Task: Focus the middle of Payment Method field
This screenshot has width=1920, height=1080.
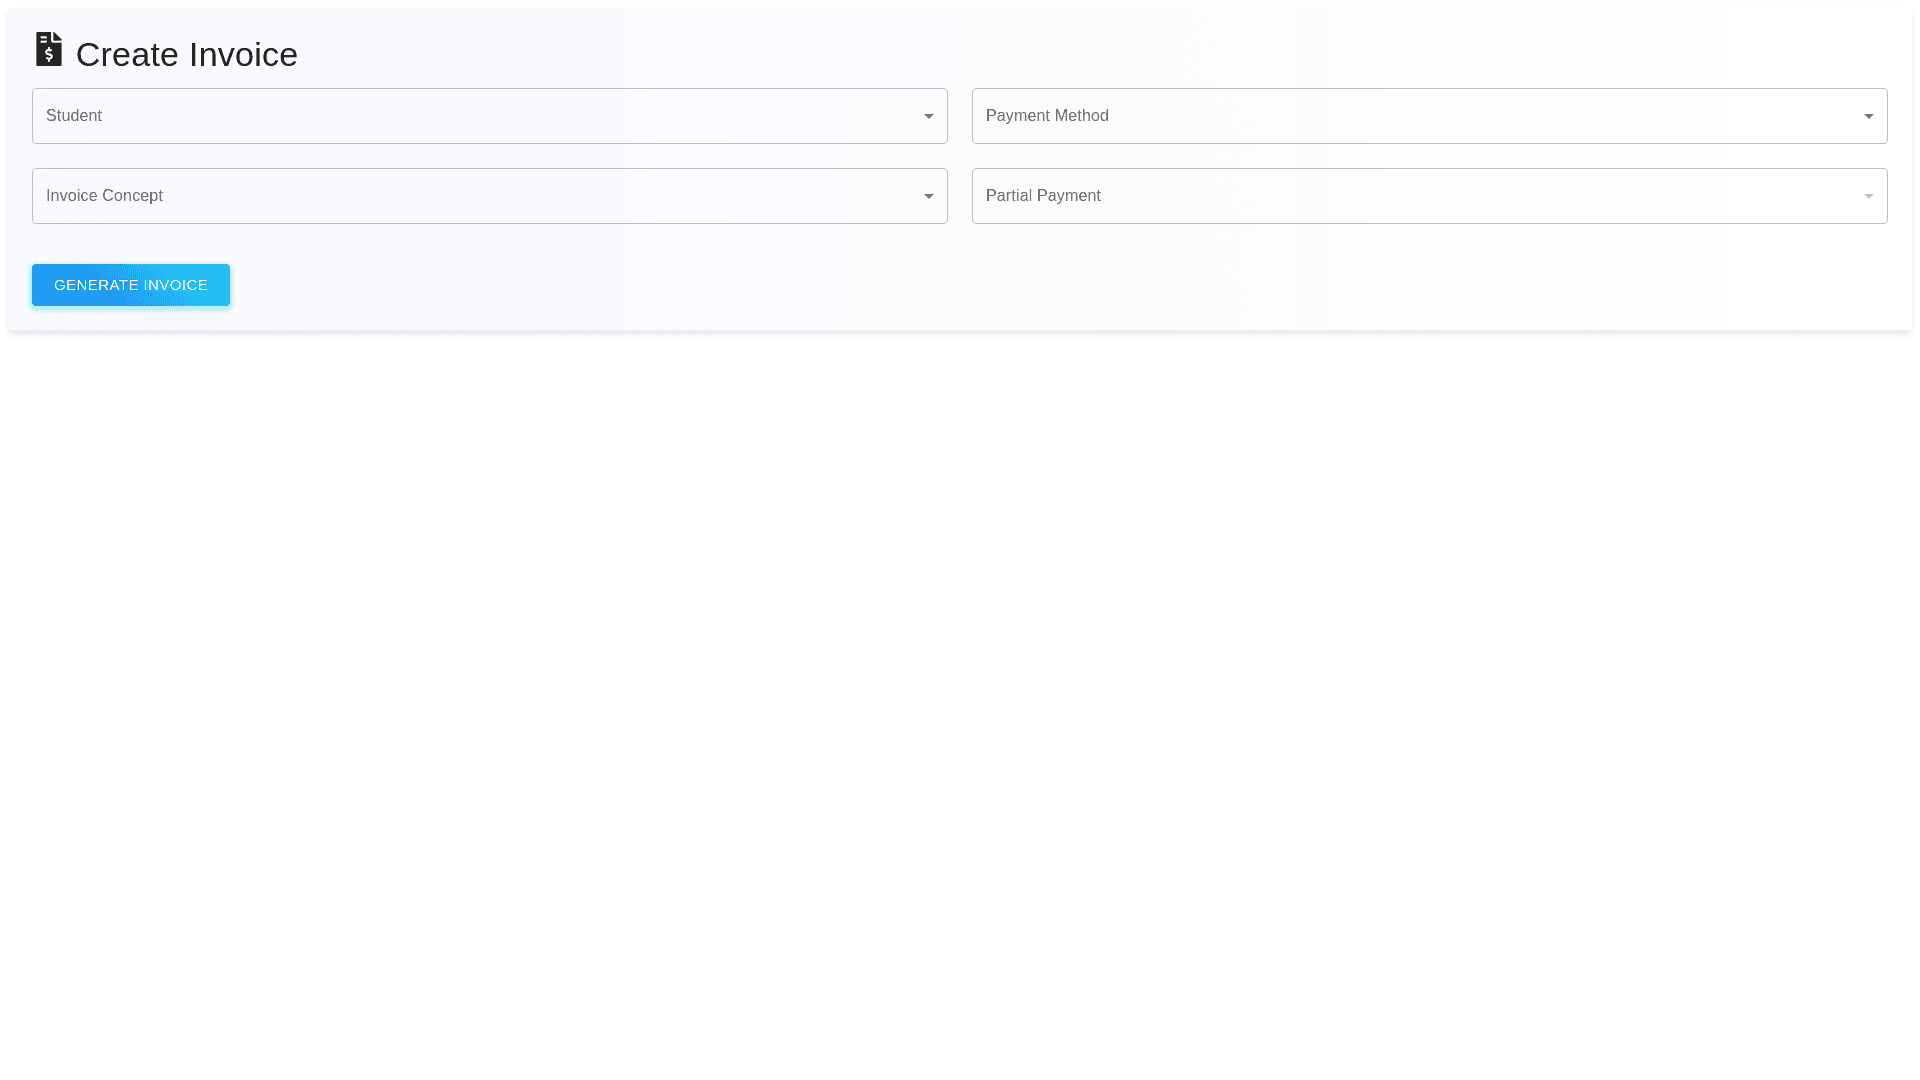Action: [1429, 116]
